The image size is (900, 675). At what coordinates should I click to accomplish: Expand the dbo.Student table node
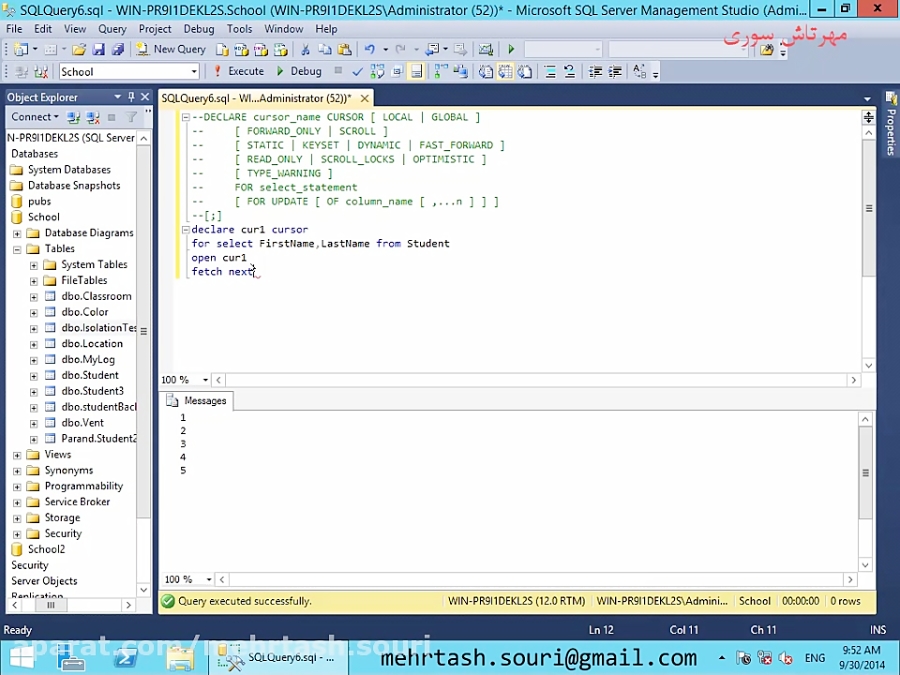pyautogui.click(x=33, y=376)
